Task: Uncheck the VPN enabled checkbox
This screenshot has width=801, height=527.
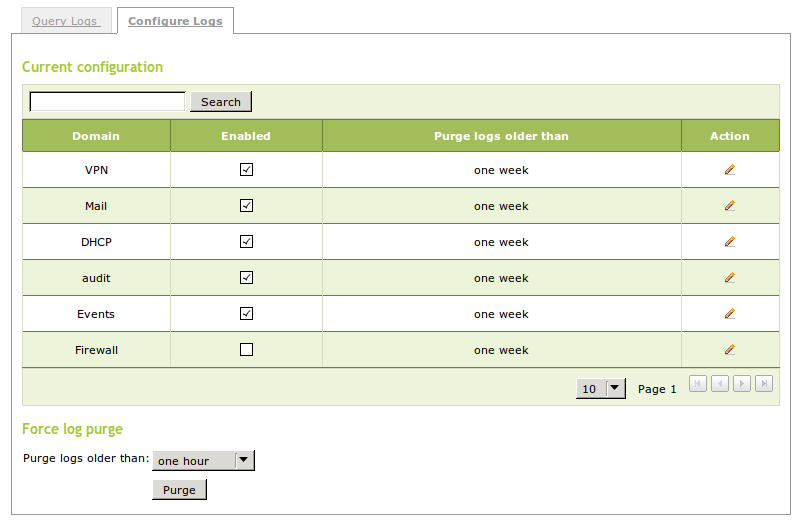Action: coord(247,170)
